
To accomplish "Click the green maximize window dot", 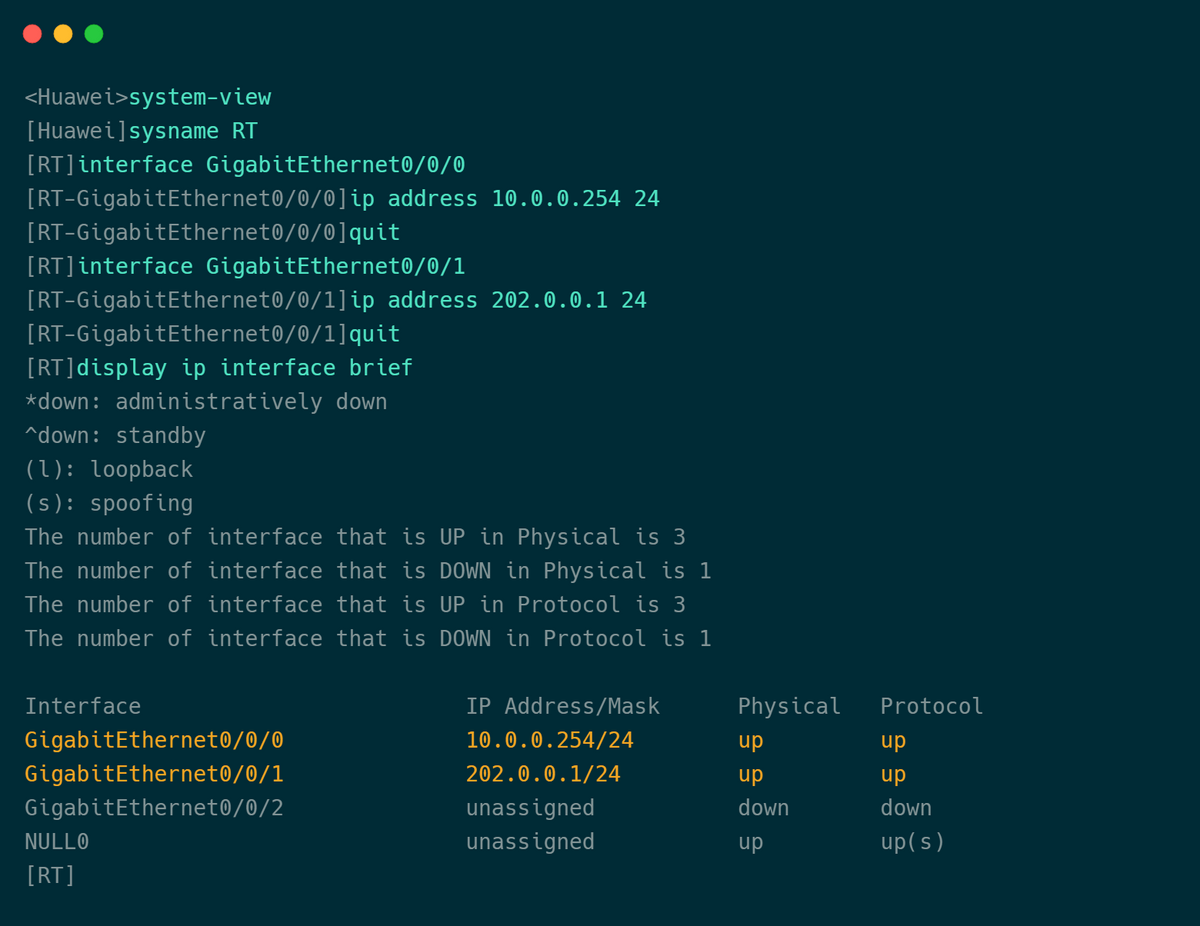I will tap(94, 34).
